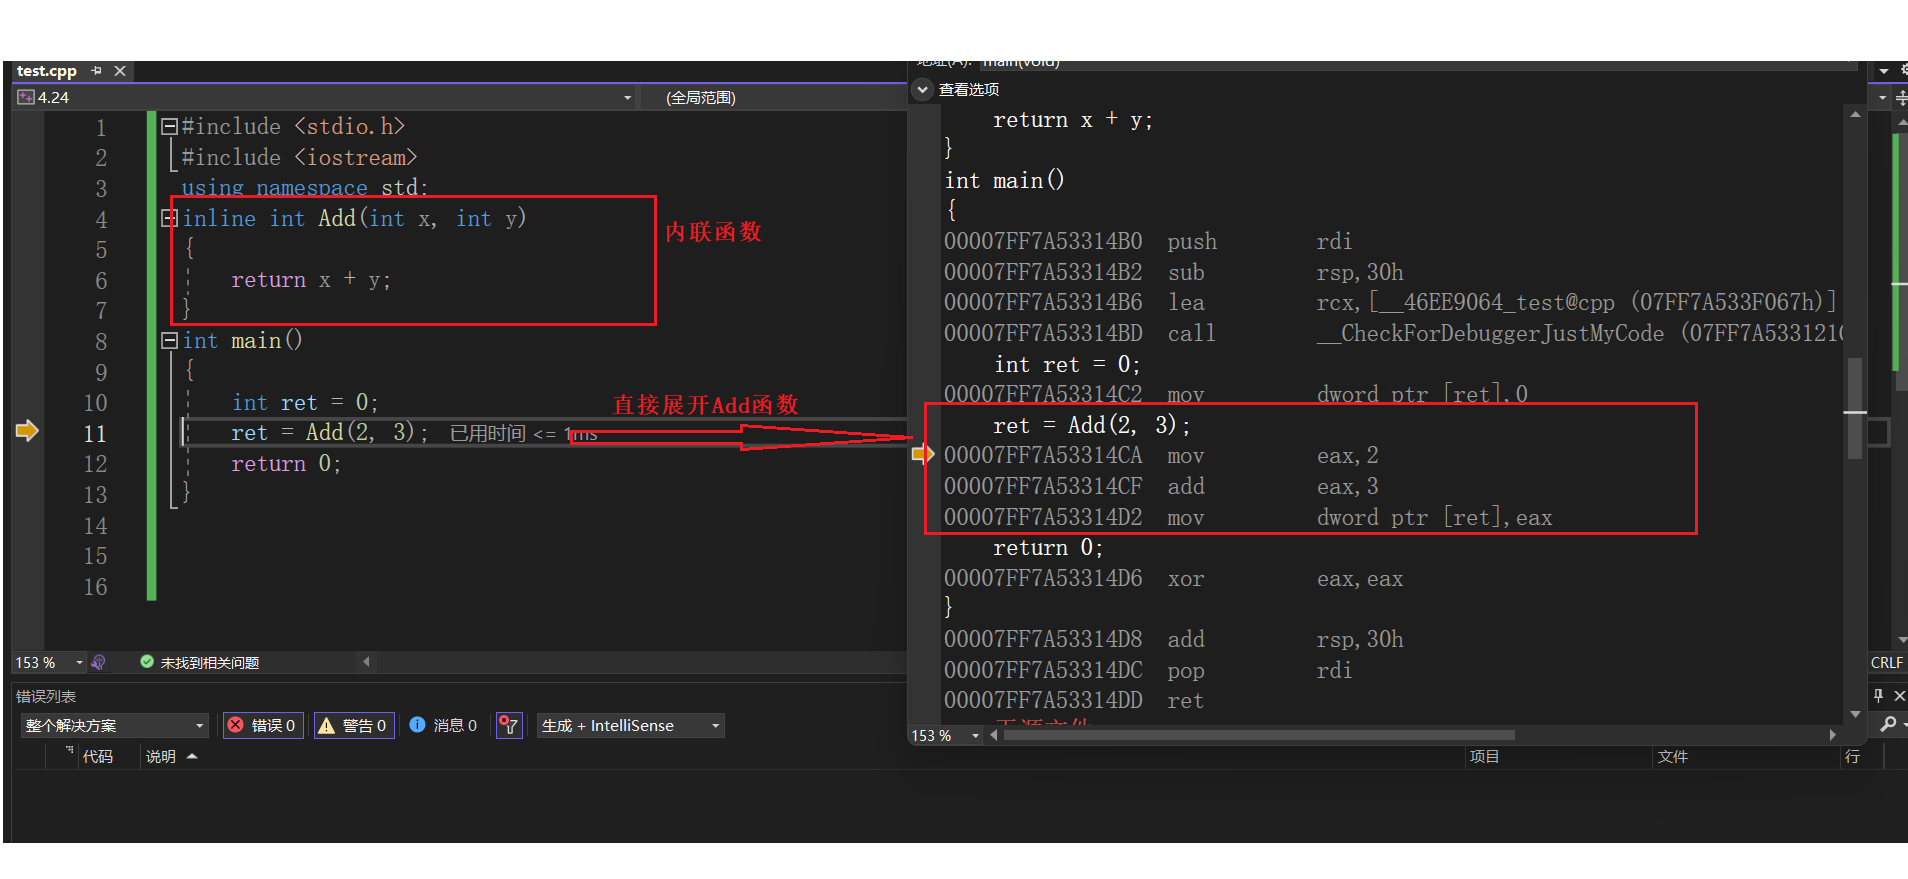Toggle the 错误 0 errors filter
This screenshot has width=1908, height=879.
pos(263,726)
